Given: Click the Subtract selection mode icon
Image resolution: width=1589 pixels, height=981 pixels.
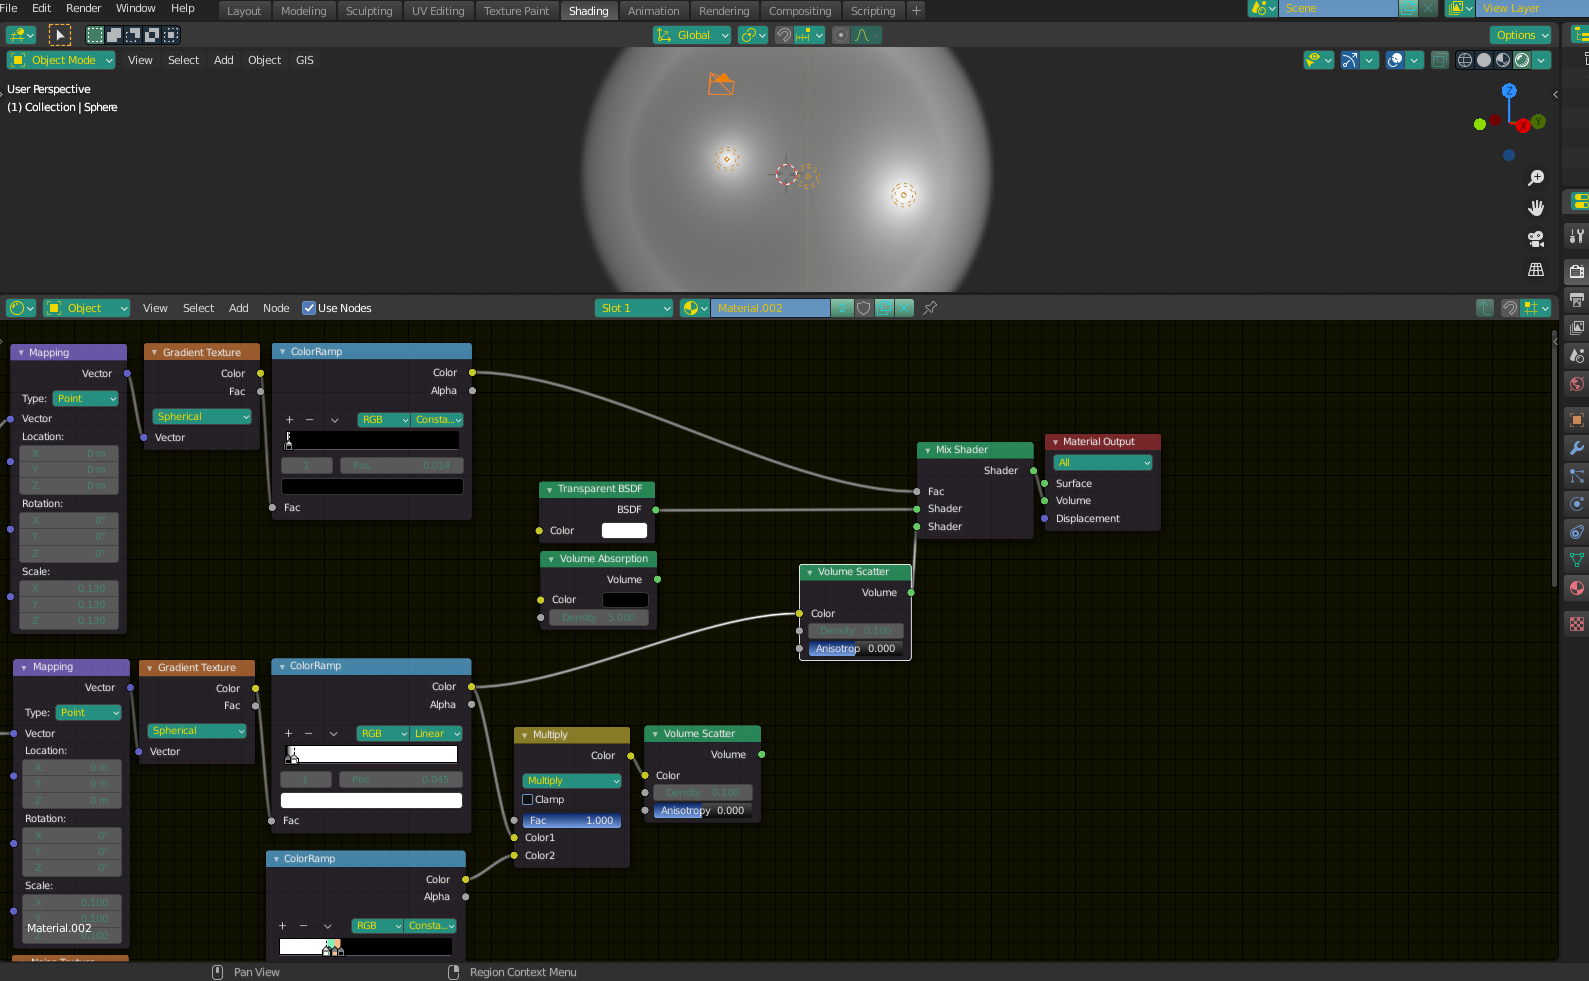Looking at the screenshot, I should click(133, 35).
